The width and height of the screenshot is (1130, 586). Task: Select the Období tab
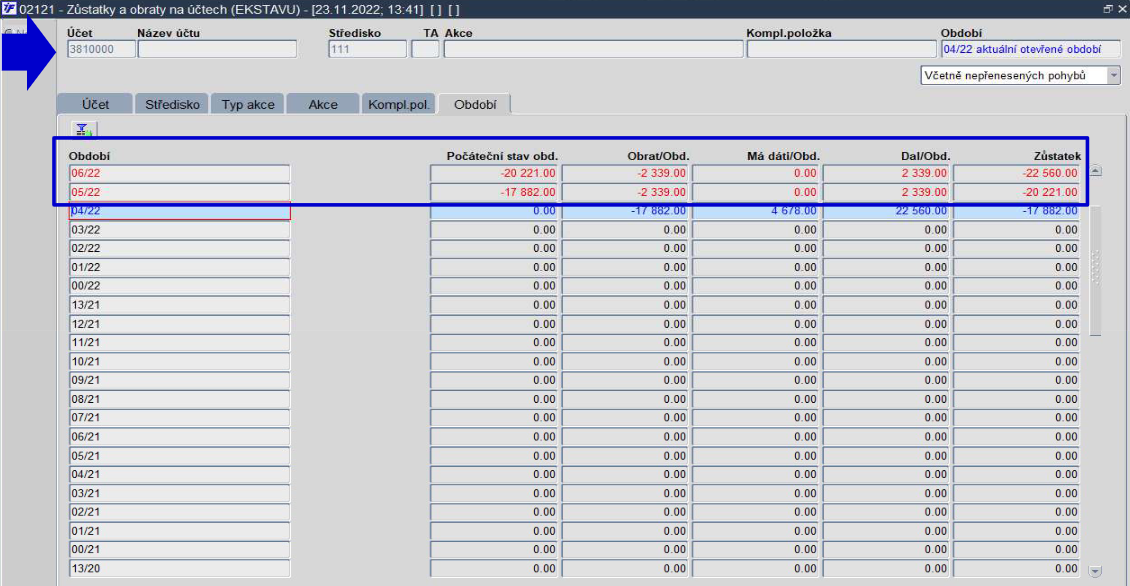(475, 104)
